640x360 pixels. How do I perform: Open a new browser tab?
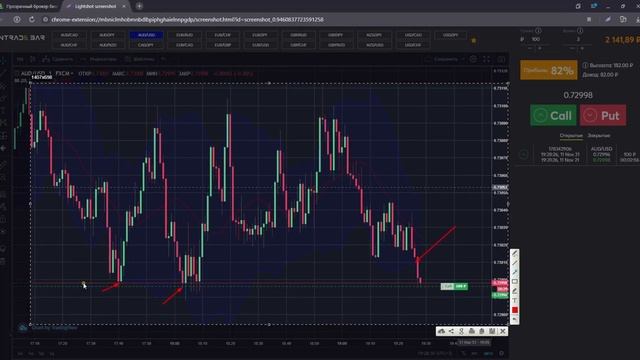click(139, 6)
